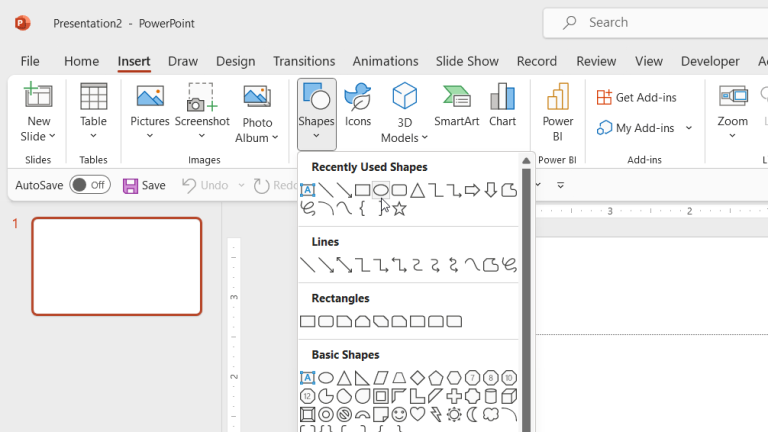Open Get Add-ins

(x=636, y=97)
